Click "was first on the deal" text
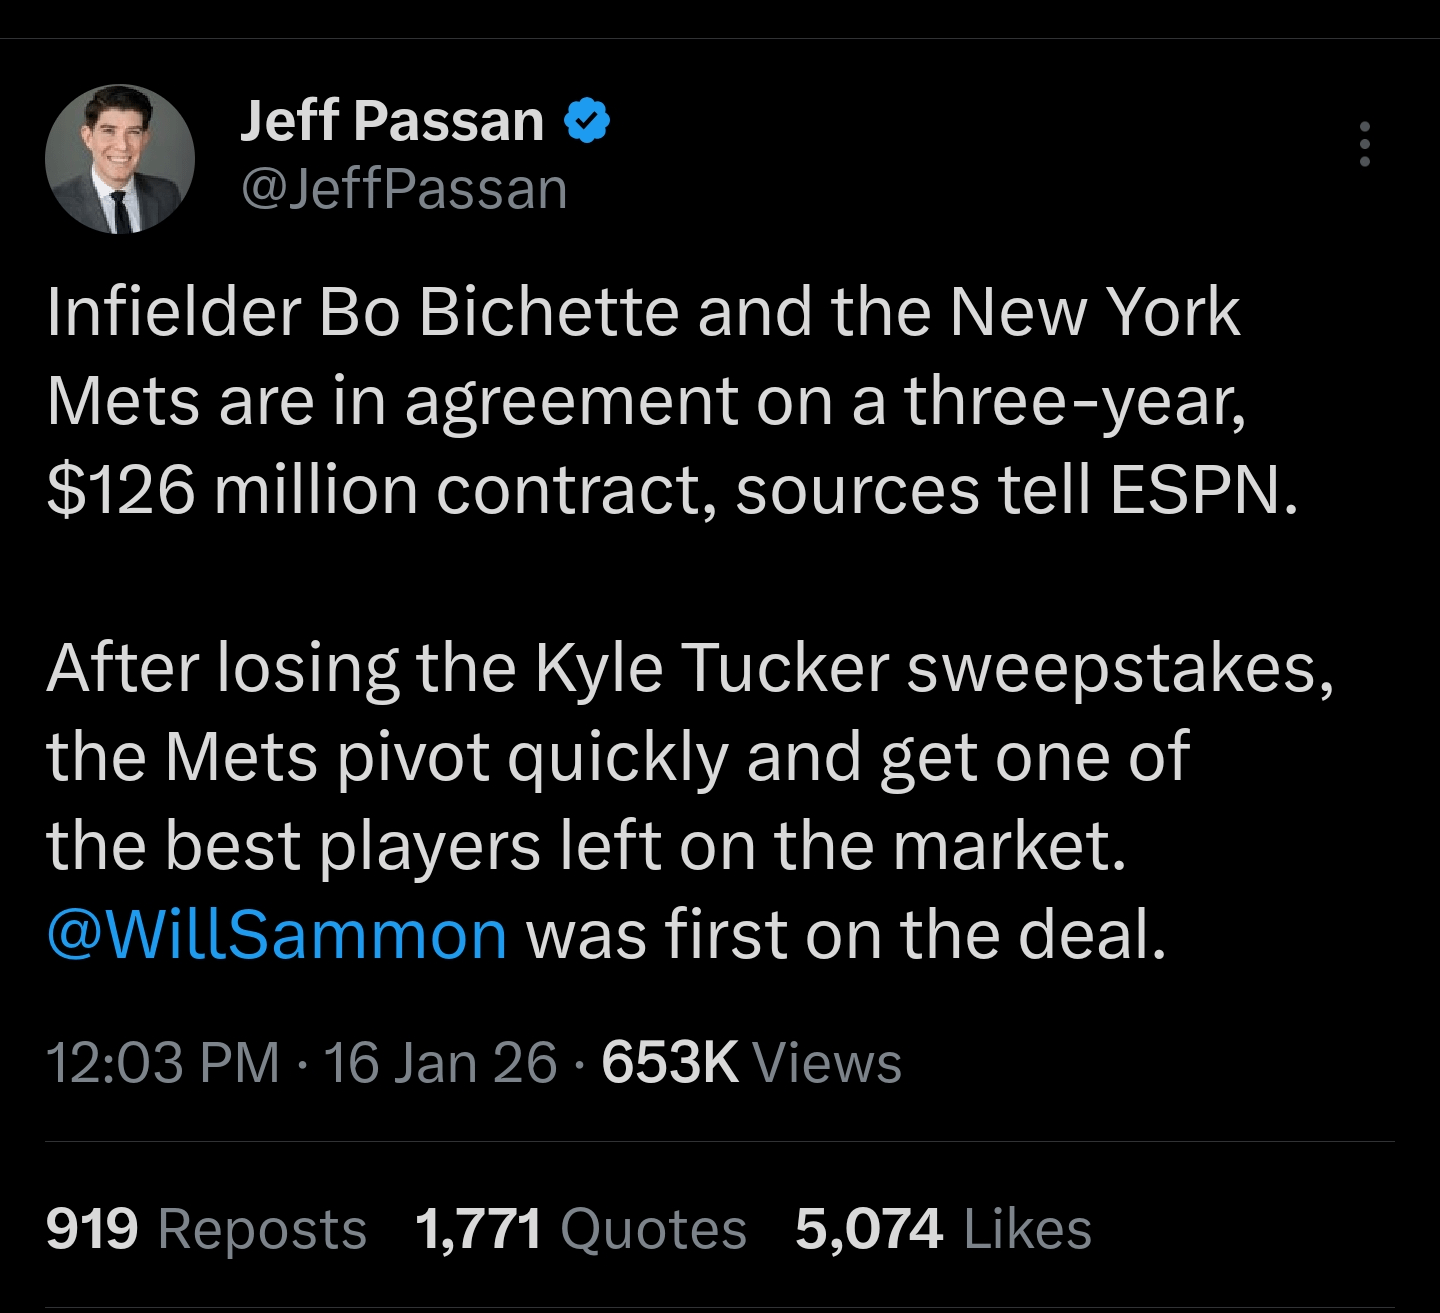The width and height of the screenshot is (1440, 1313). [x=846, y=934]
